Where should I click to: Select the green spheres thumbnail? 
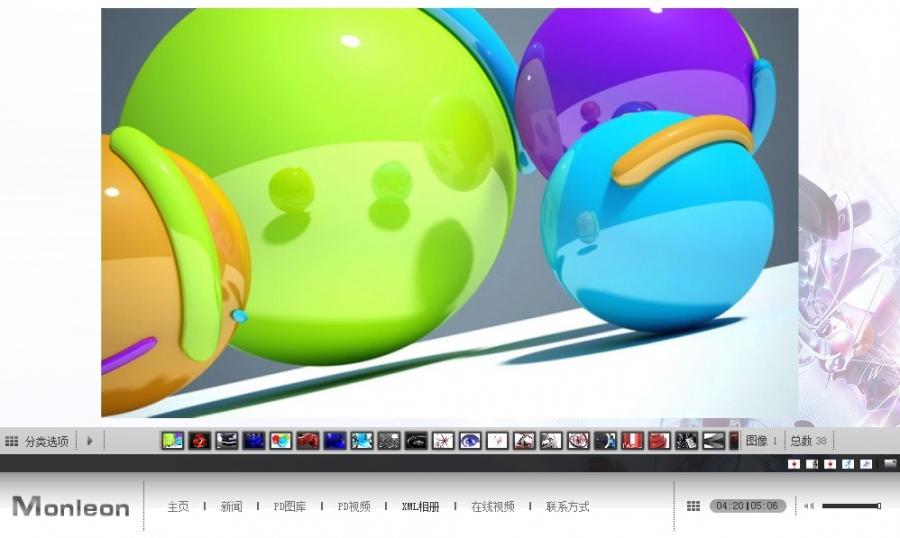pyautogui.click(x=172, y=440)
